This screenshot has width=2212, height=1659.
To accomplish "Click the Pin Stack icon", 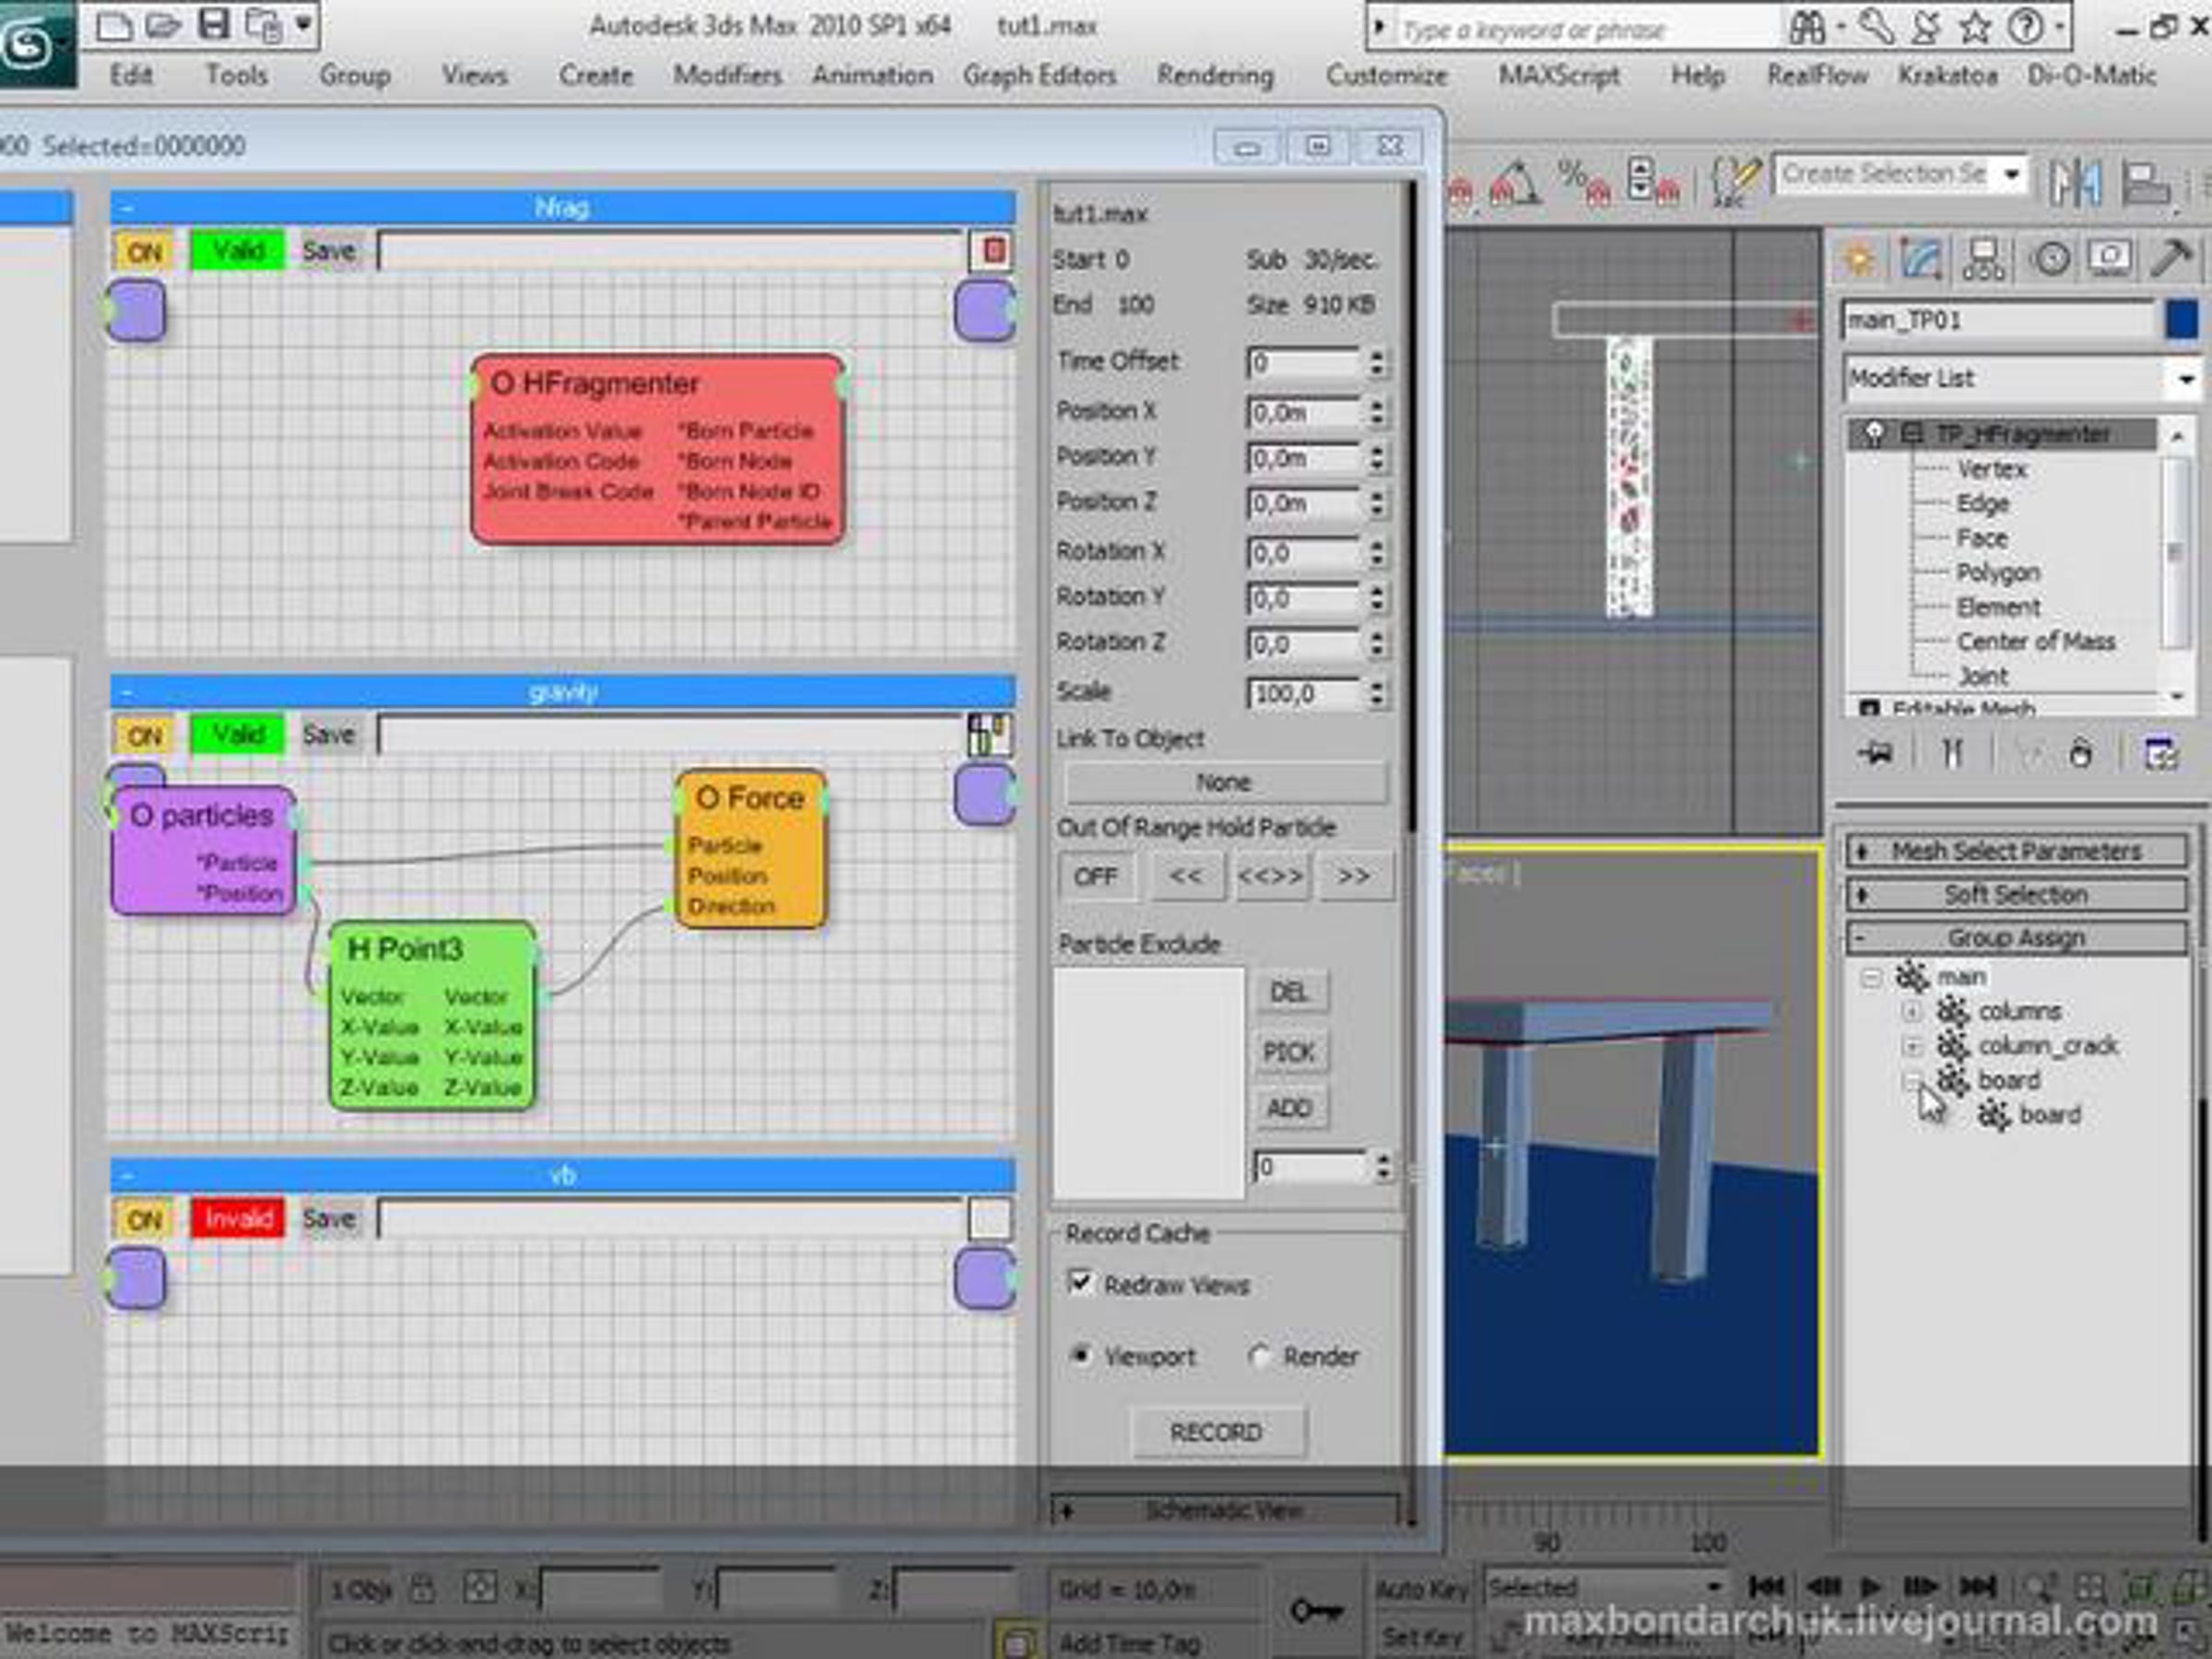I will click(x=1876, y=752).
